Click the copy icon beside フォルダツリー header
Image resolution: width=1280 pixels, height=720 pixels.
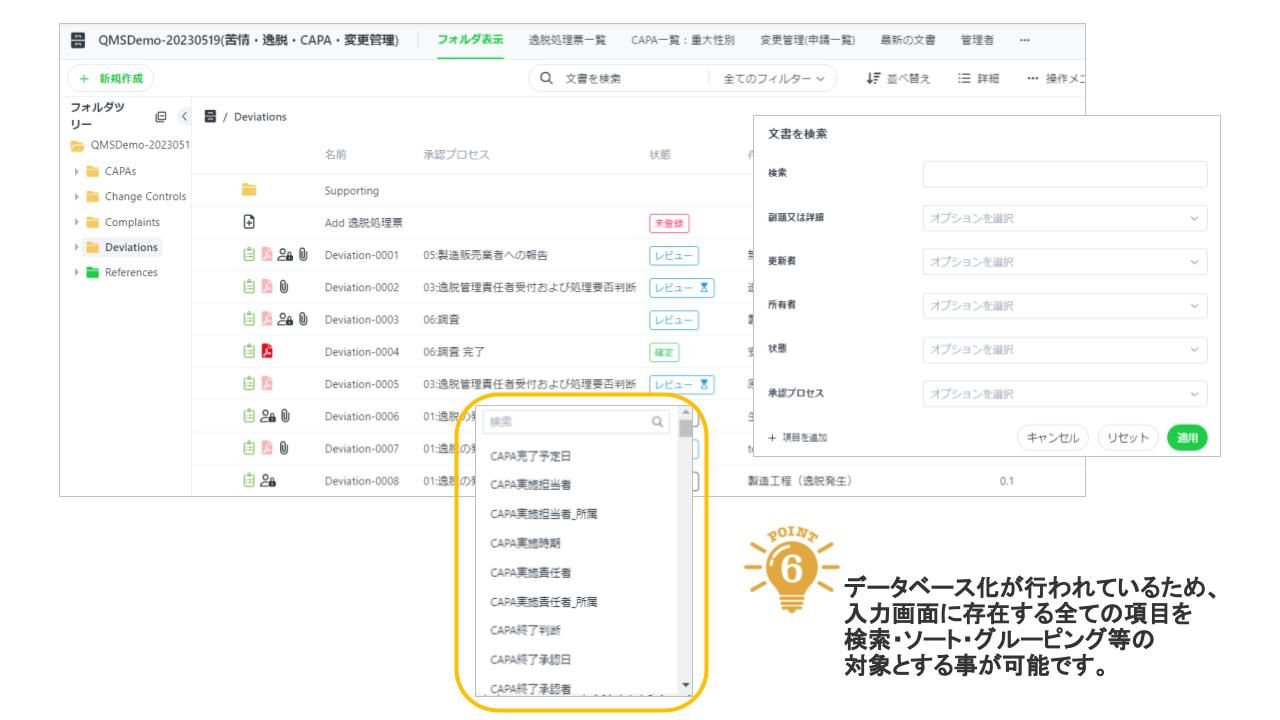[162, 116]
